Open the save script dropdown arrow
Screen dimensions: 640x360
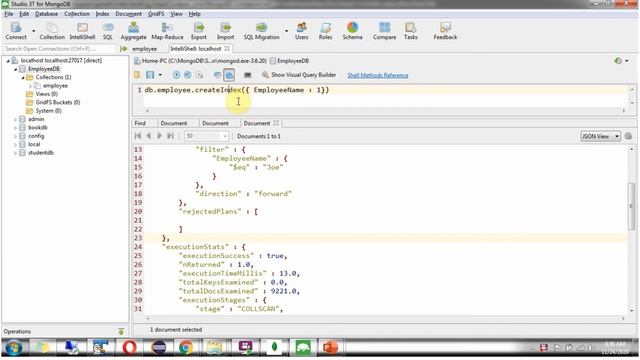tap(160, 75)
